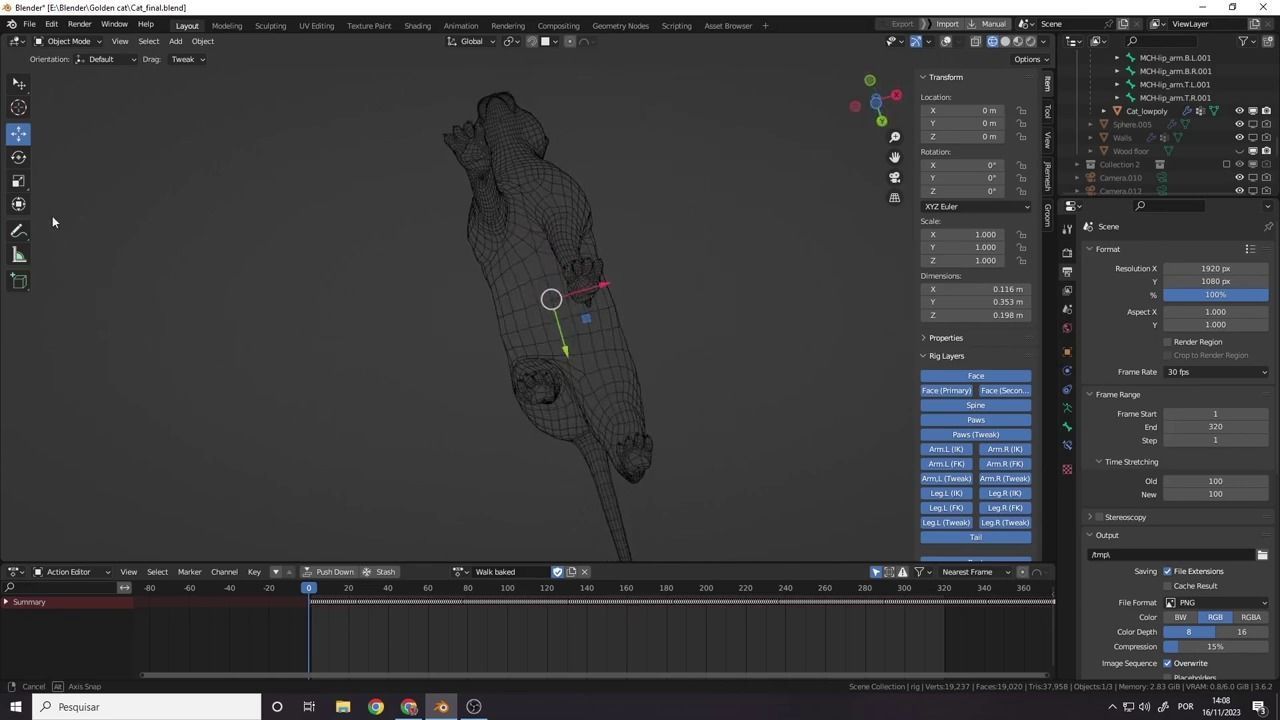This screenshot has width=1280, height=720.
Task: Select the Cursor tool in the viewport toolbar
Action: tap(19, 108)
